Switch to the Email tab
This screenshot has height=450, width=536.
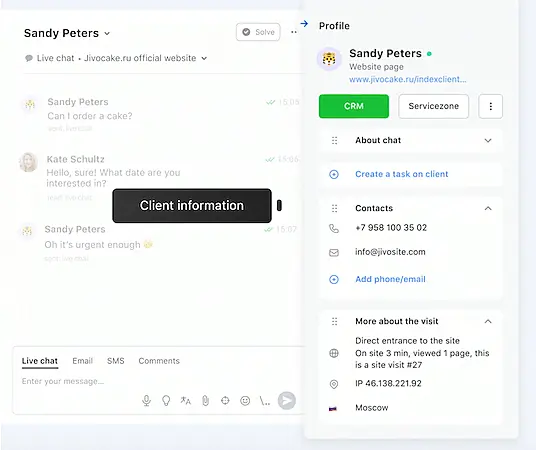pos(82,361)
